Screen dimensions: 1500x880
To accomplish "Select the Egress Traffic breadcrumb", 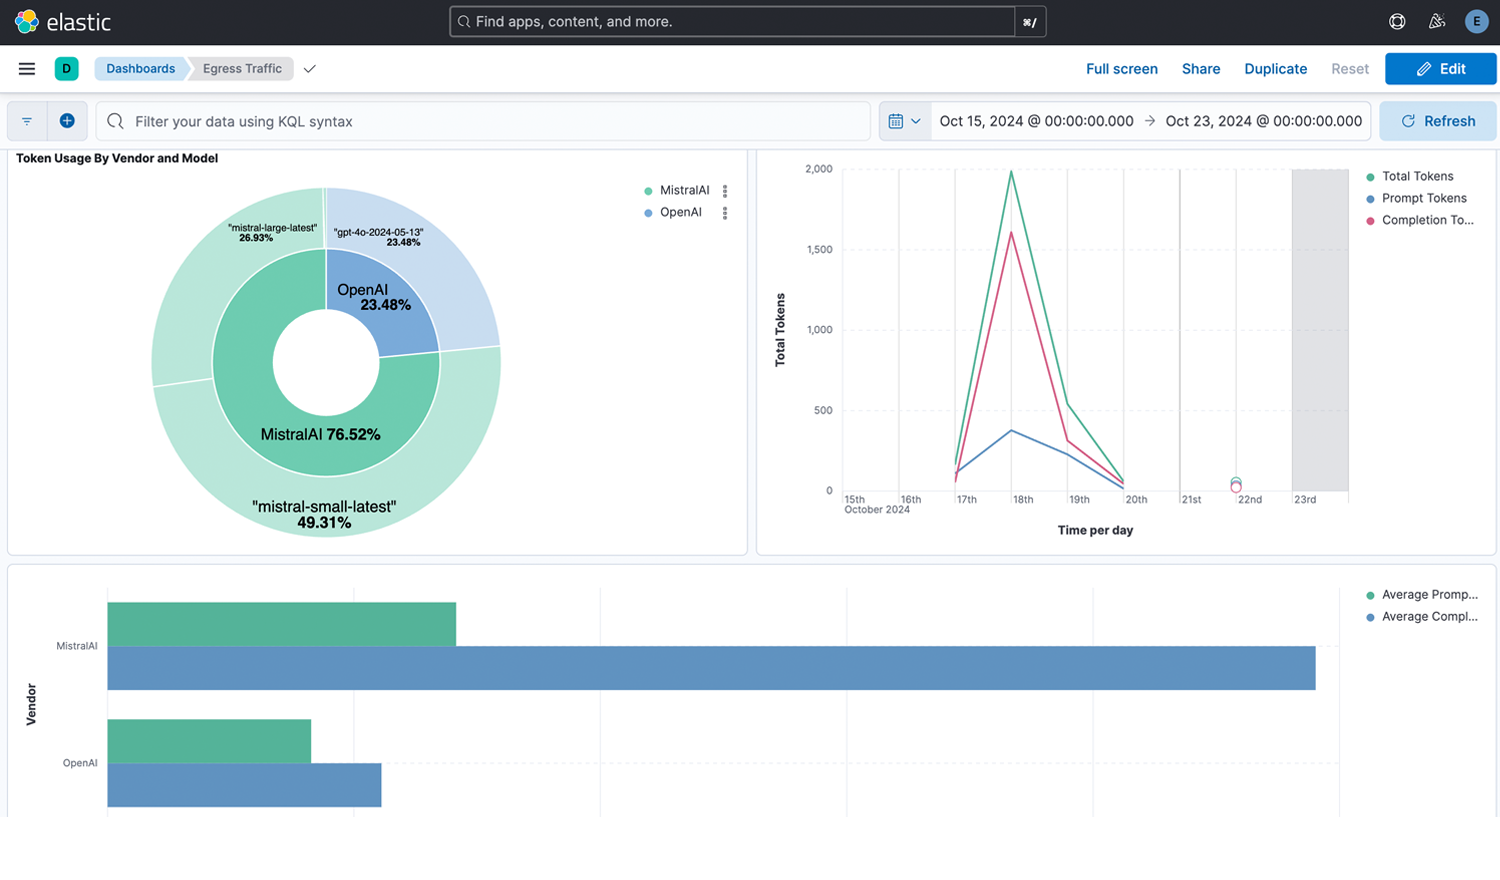I will (242, 69).
